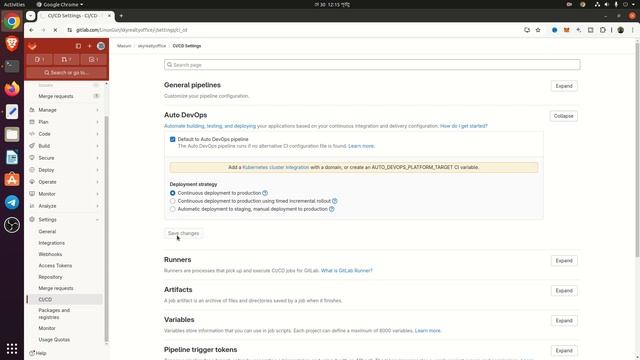
Task: Click the Deploy section icon
Action: (x=32, y=170)
